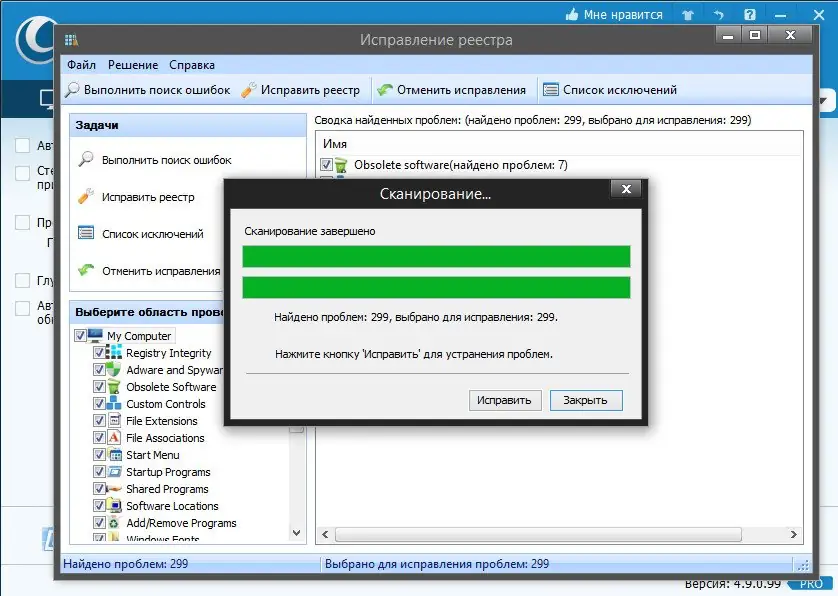Click the Закрыть button in scanning dialog
Image resolution: width=838 pixels, height=596 pixels.
tap(586, 400)
